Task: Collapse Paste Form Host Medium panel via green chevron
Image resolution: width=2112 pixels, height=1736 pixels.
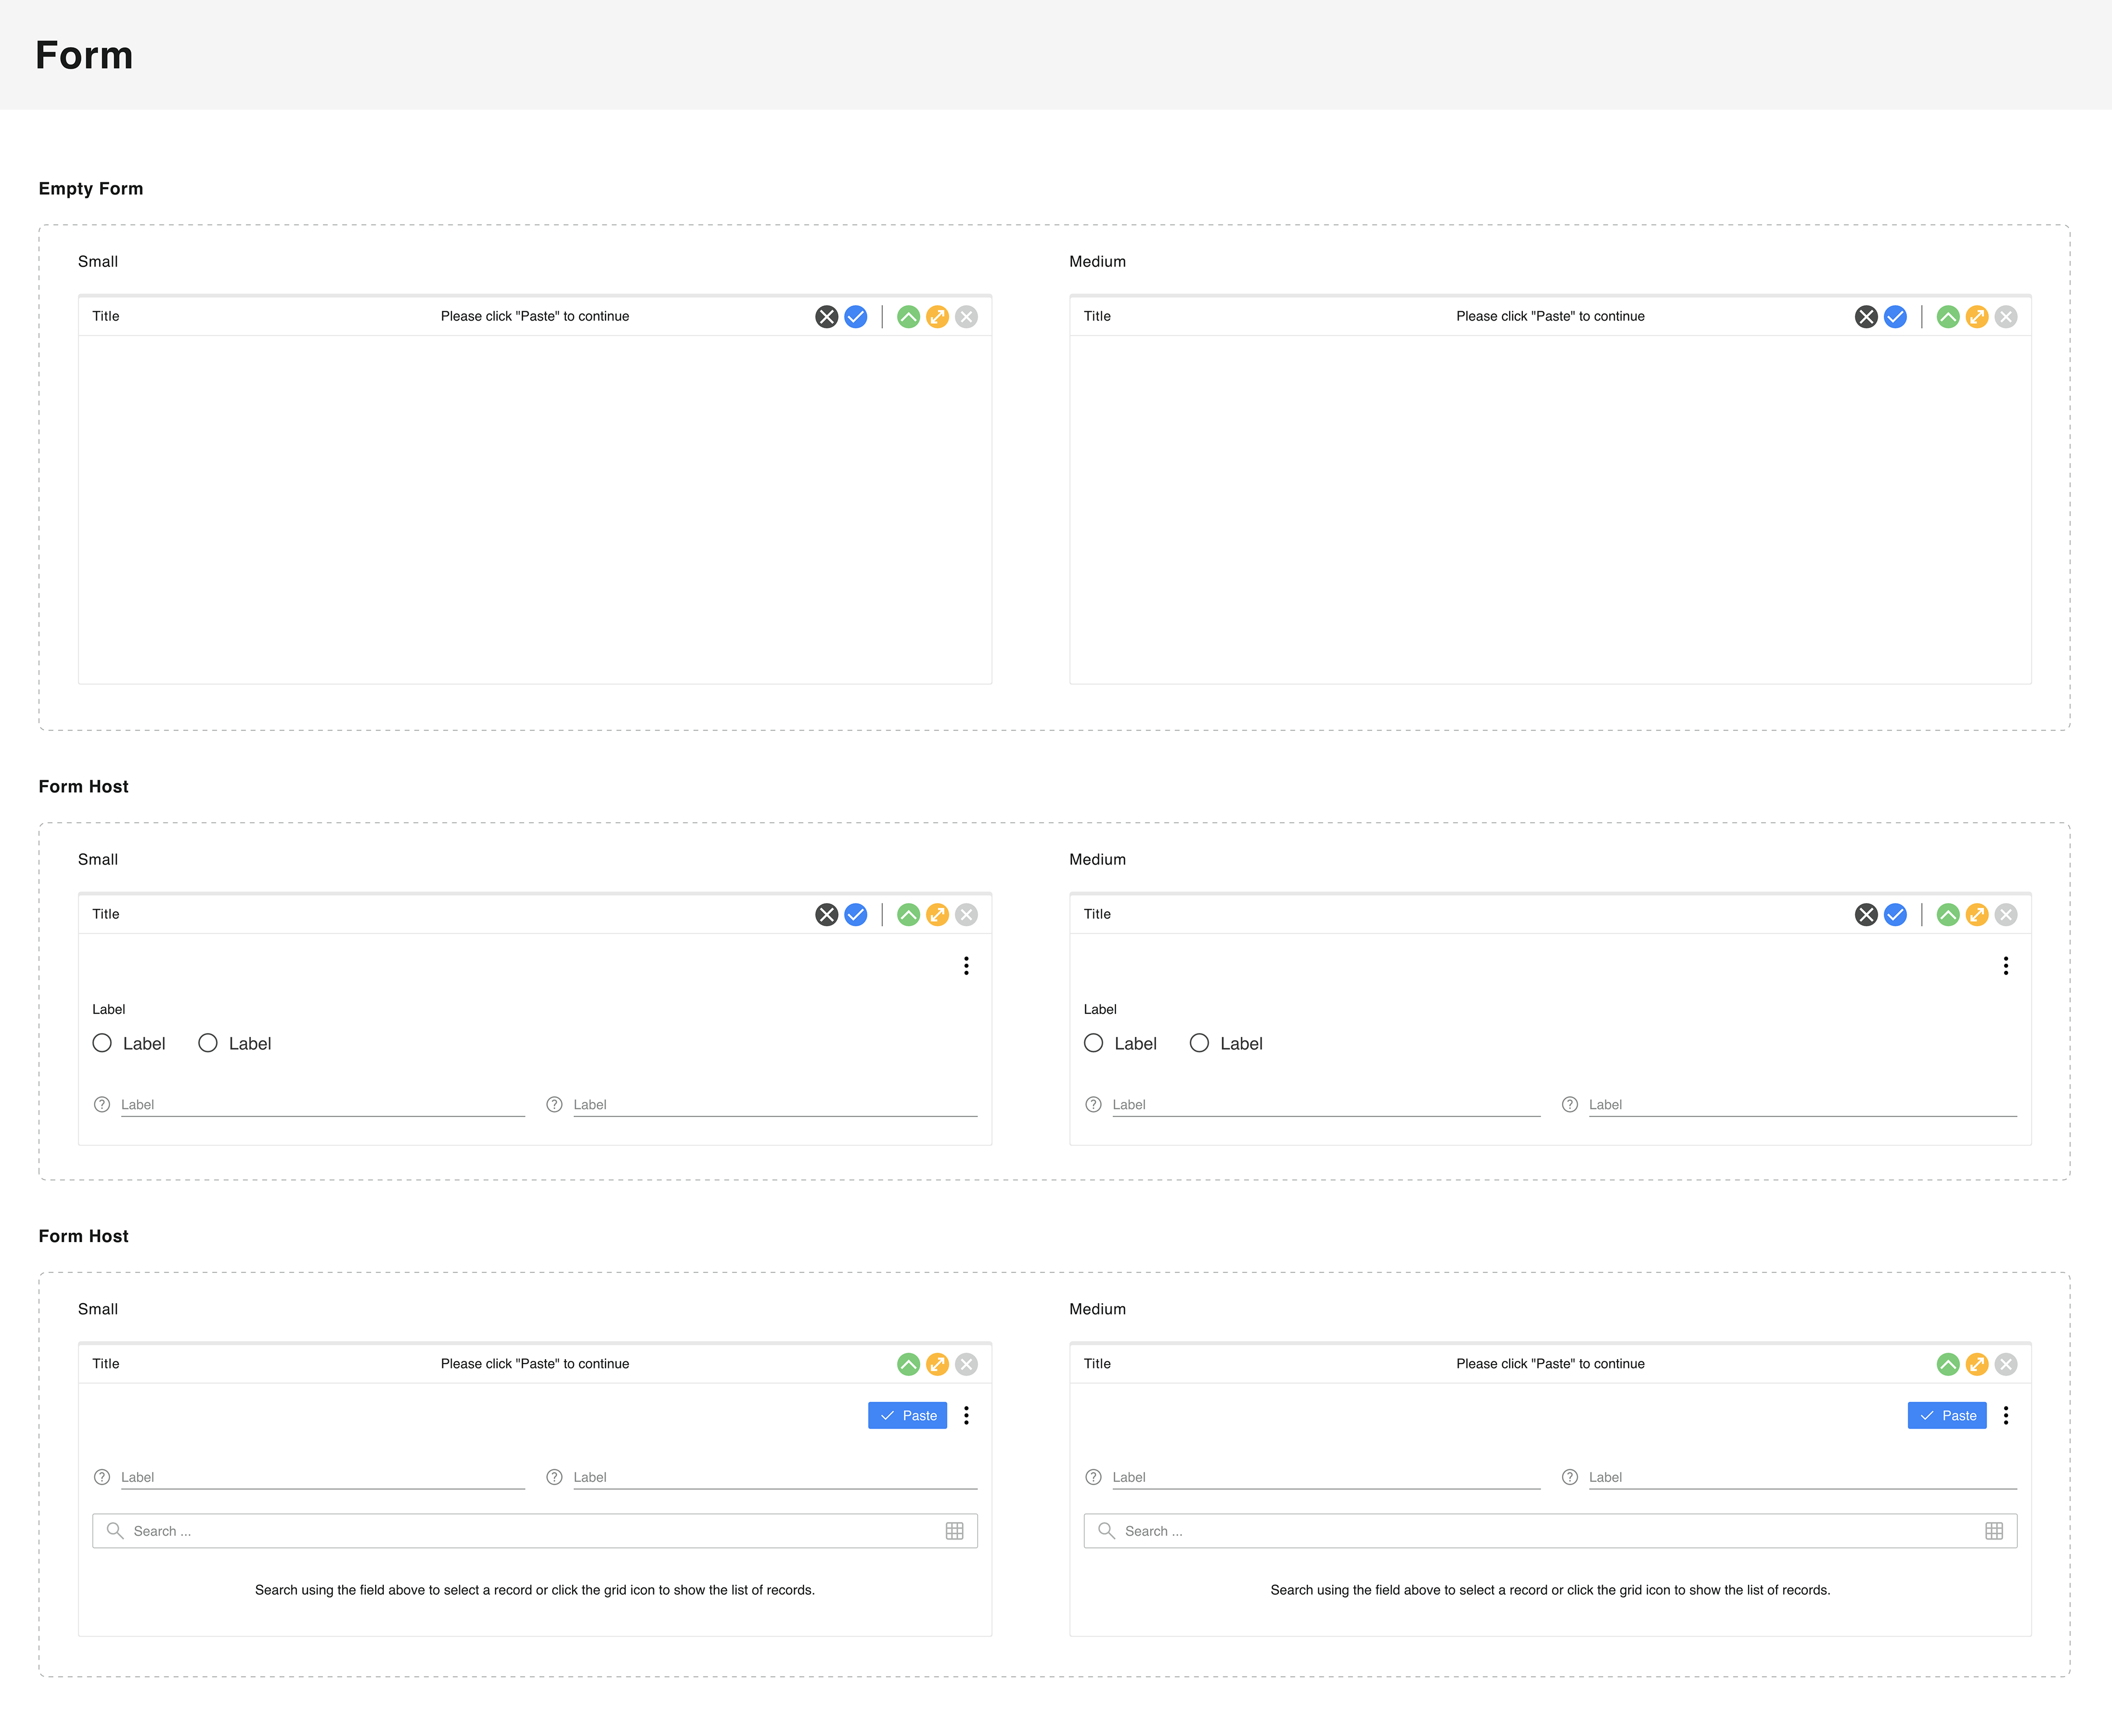Action: (1948, 1364)
